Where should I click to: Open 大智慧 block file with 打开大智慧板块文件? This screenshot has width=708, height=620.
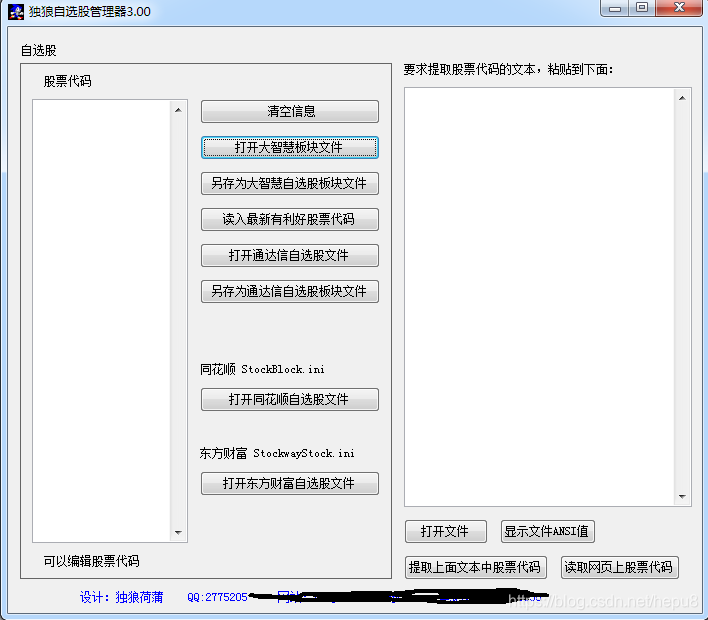click(x=289, y=148)
